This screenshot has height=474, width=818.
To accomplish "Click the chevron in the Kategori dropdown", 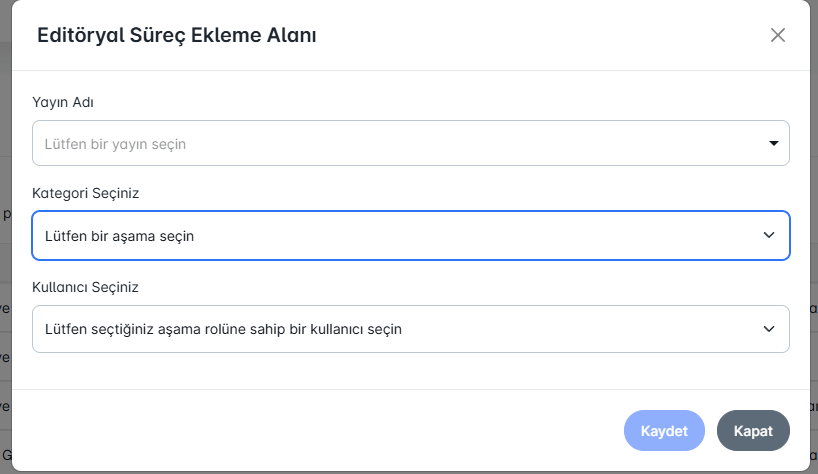I will pyautogui.click(x=769, y=235).
